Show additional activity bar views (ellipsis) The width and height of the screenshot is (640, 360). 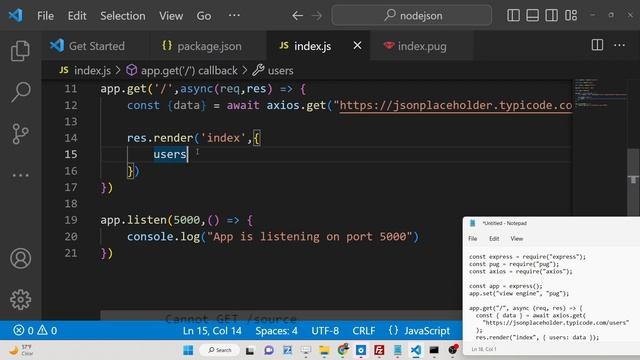20,176
